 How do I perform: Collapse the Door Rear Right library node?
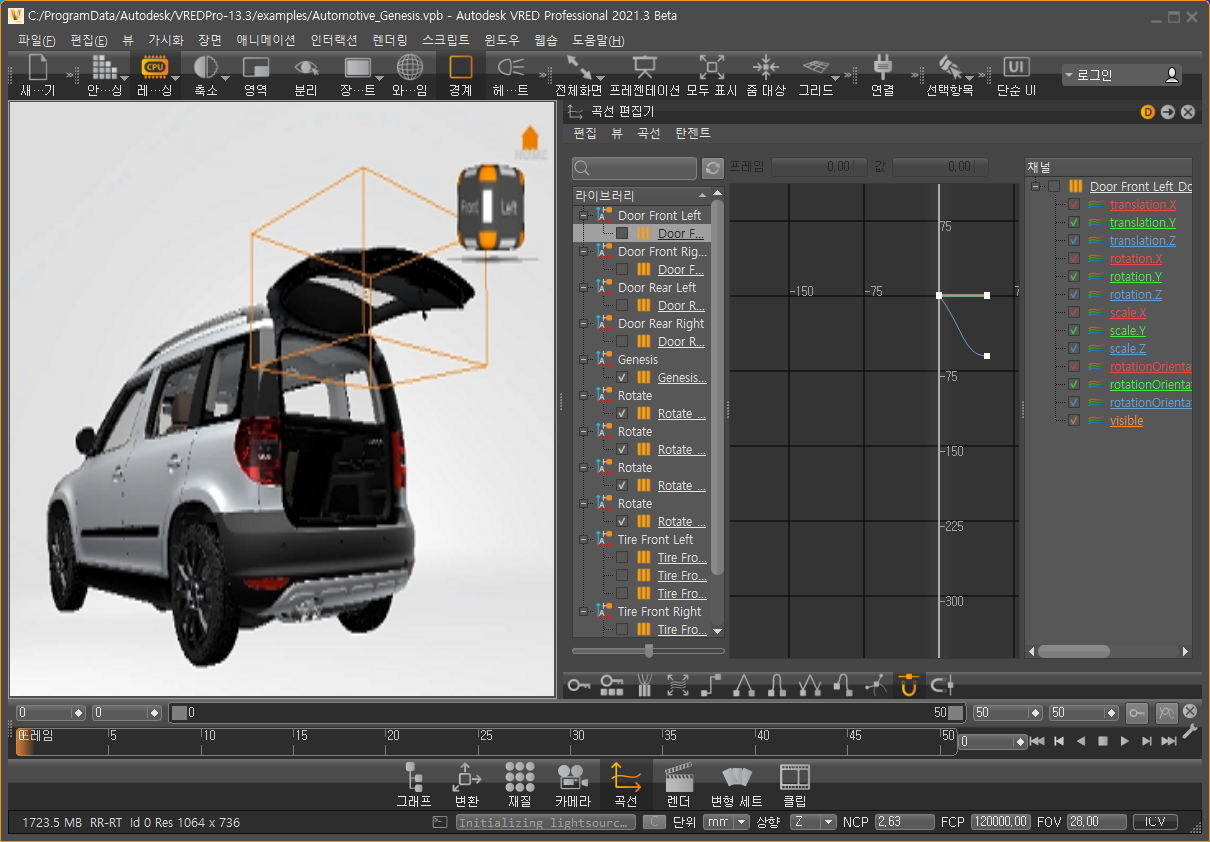tap(583, 324)
